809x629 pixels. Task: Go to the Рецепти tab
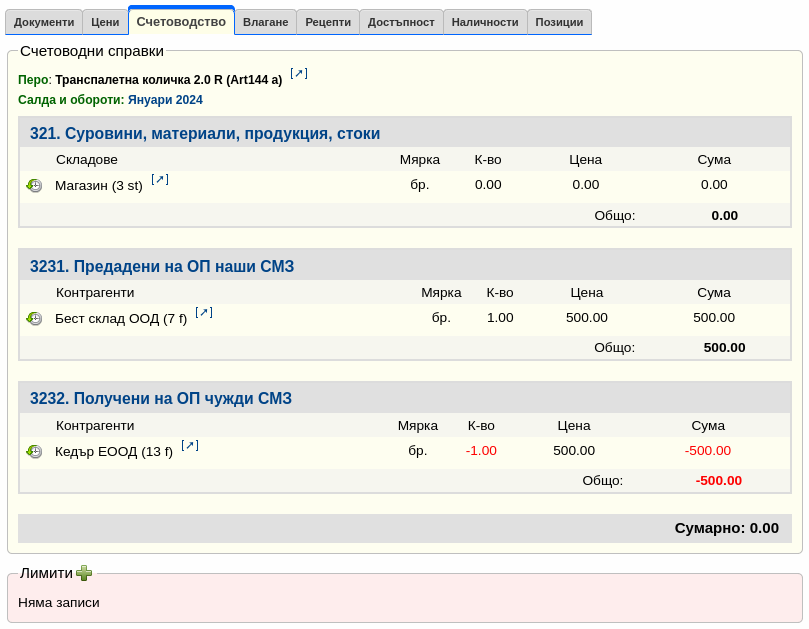click(328, 22)
